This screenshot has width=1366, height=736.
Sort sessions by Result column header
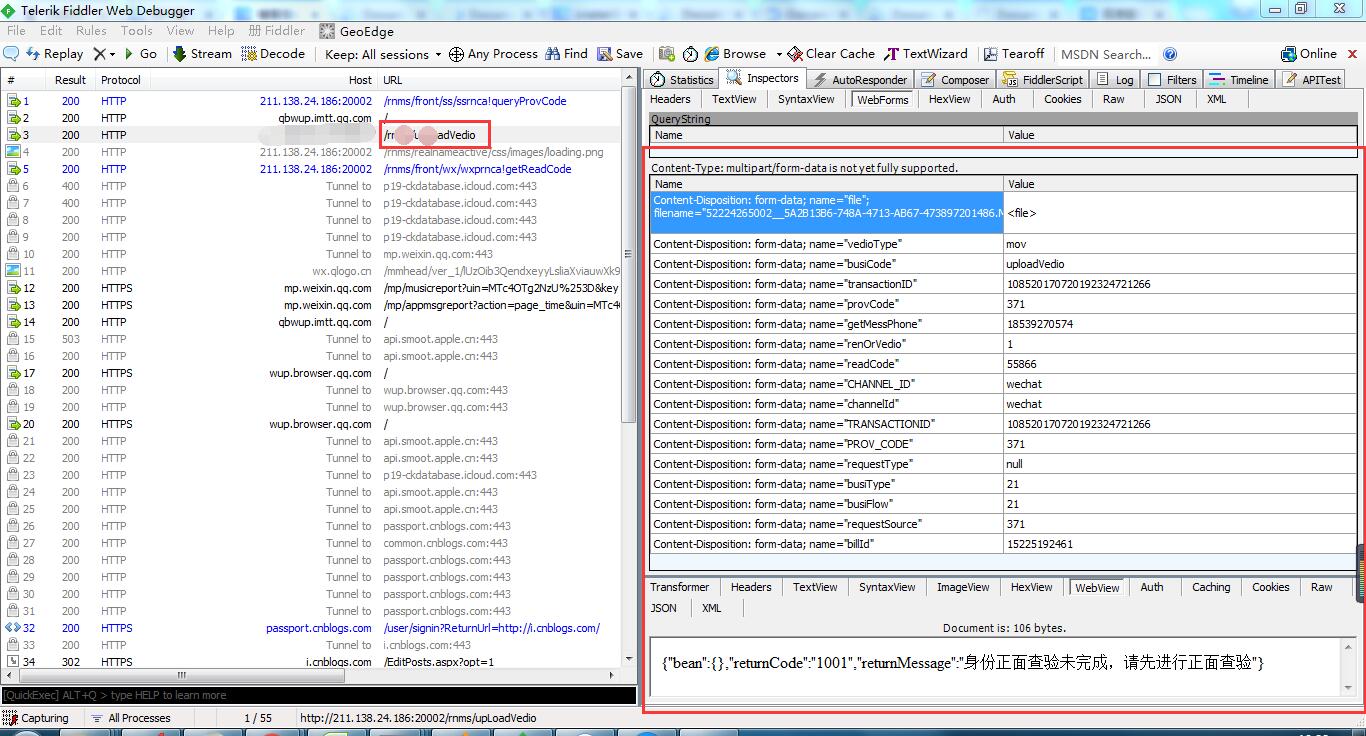[70, 80]
